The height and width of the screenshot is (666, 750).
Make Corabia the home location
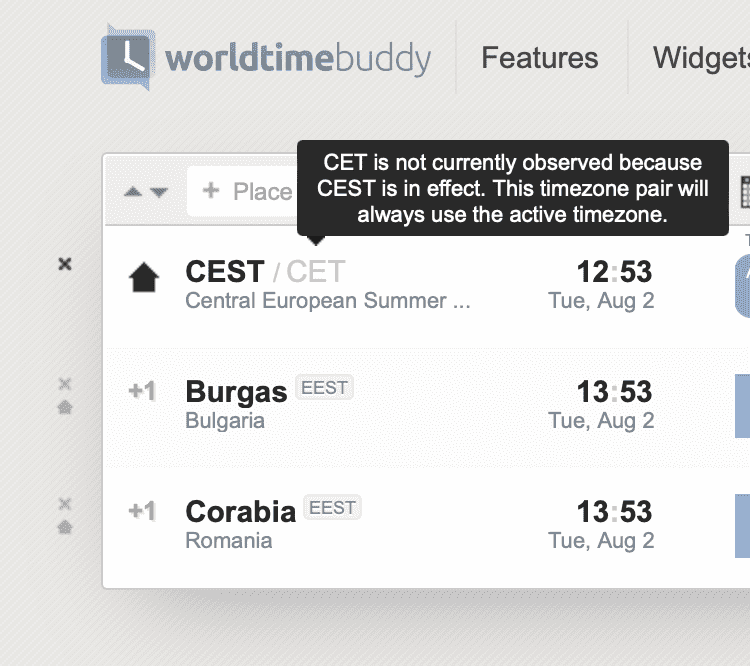point(65,527)
